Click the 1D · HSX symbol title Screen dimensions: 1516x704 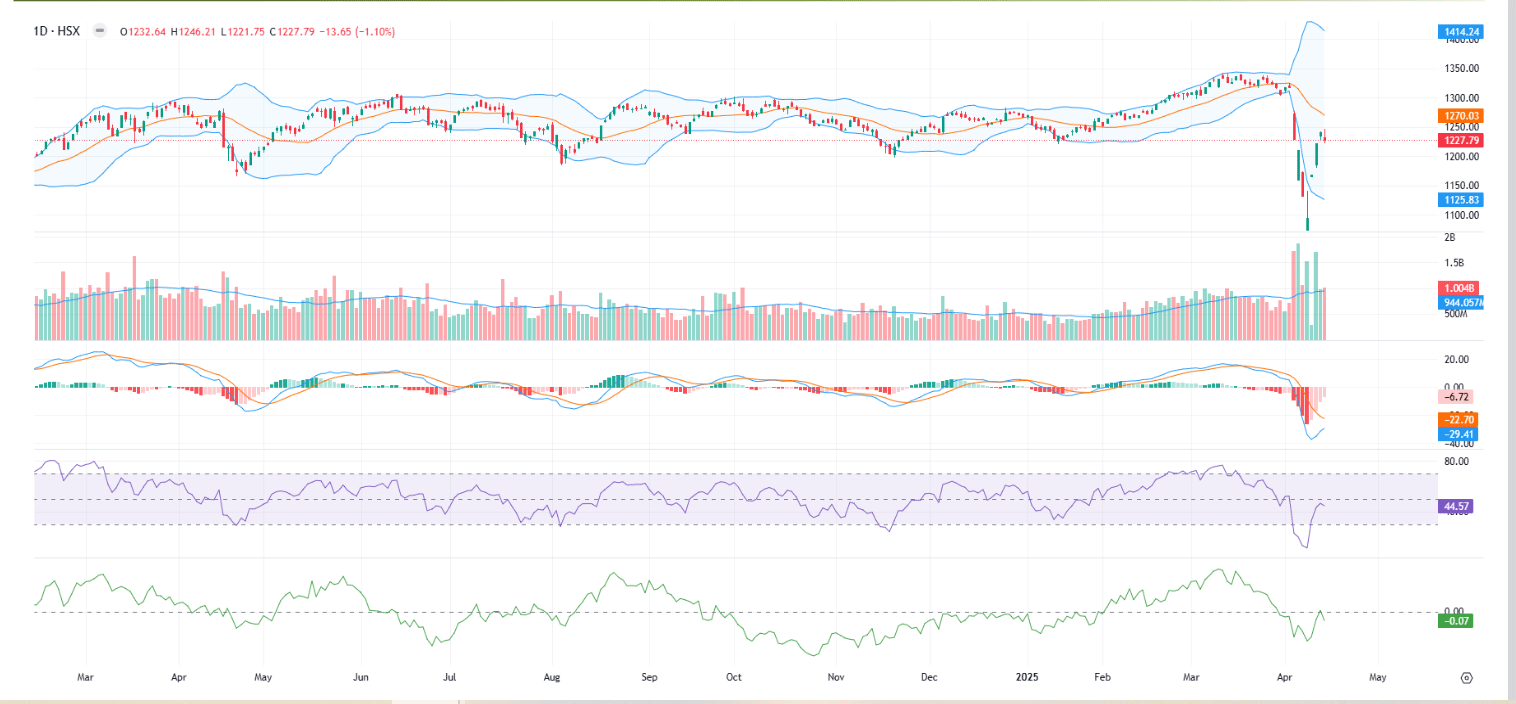click(56, 31)
